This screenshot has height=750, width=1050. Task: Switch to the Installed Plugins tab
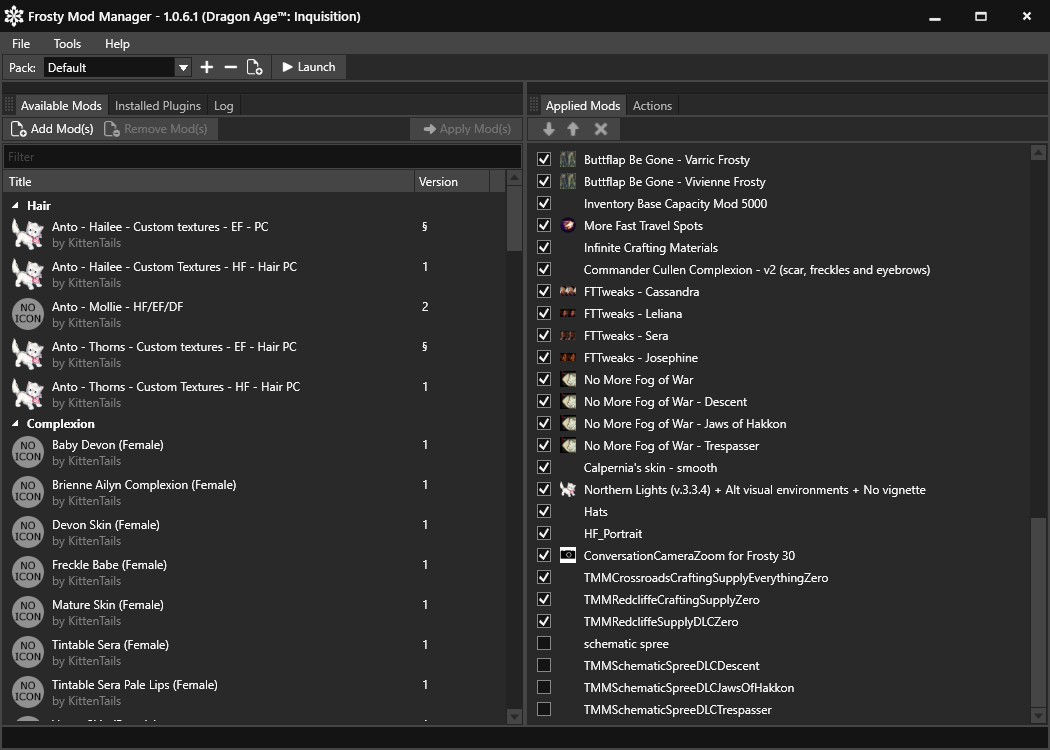pos(157,106)
